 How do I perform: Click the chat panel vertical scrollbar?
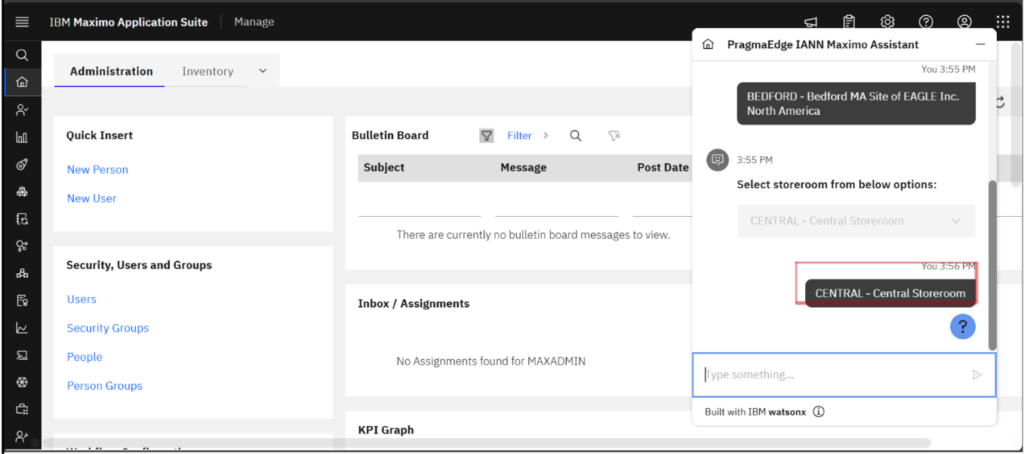pos(993,265)
